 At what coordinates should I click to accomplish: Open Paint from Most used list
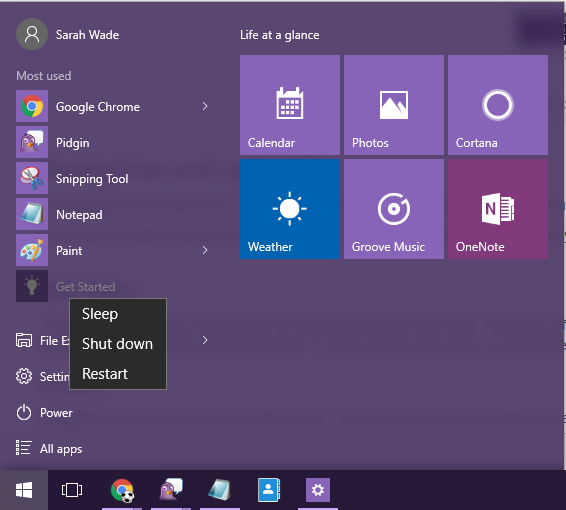113,250
